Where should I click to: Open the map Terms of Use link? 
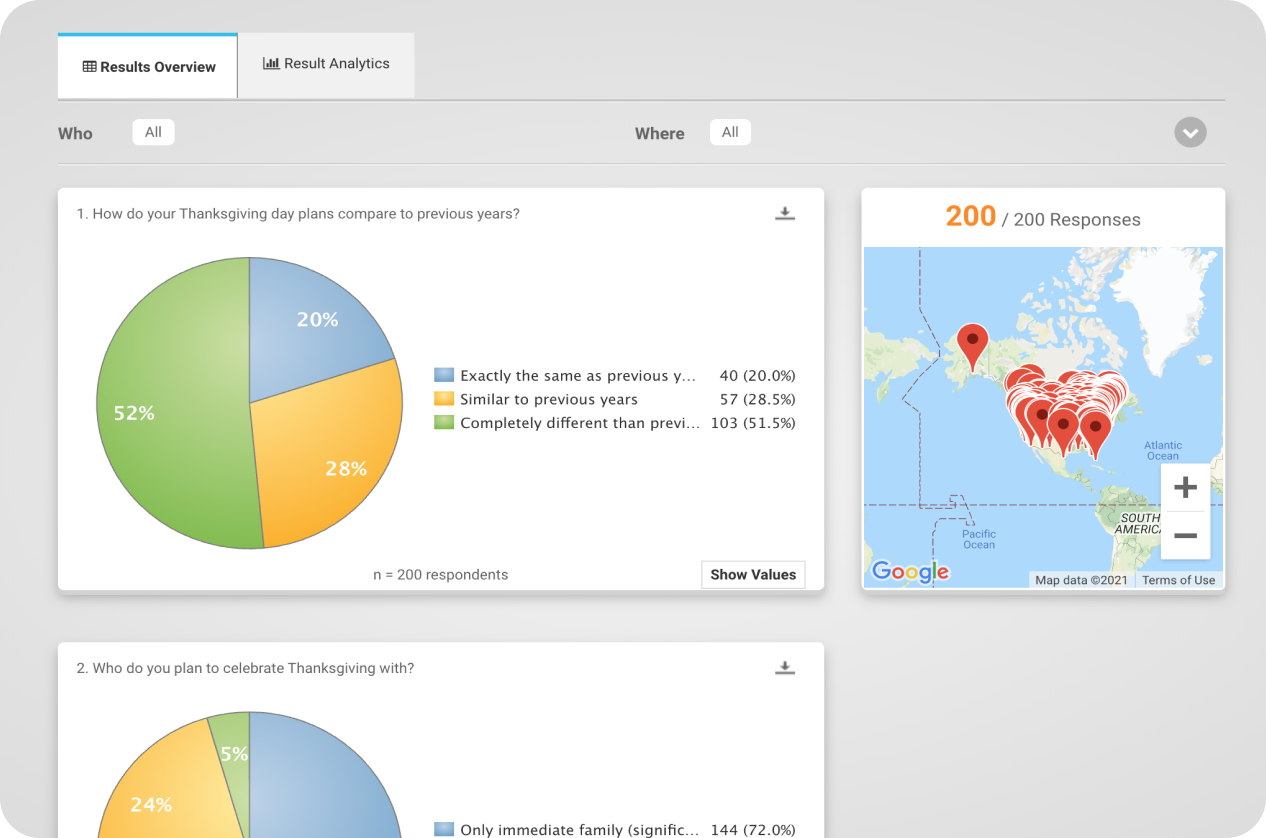[1178, 580]
